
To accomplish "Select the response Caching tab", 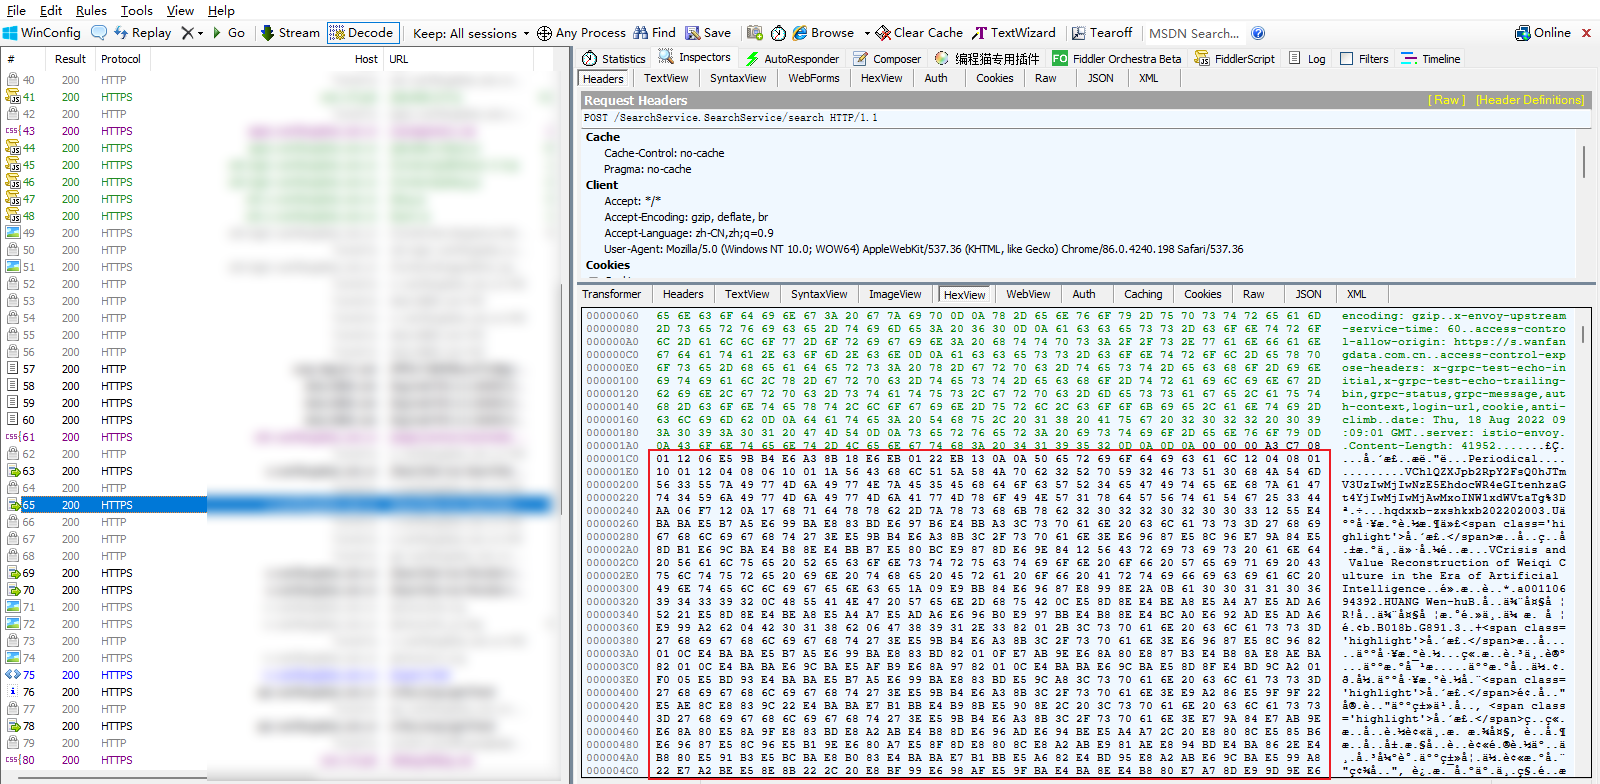I will [x=1143, y=294].
